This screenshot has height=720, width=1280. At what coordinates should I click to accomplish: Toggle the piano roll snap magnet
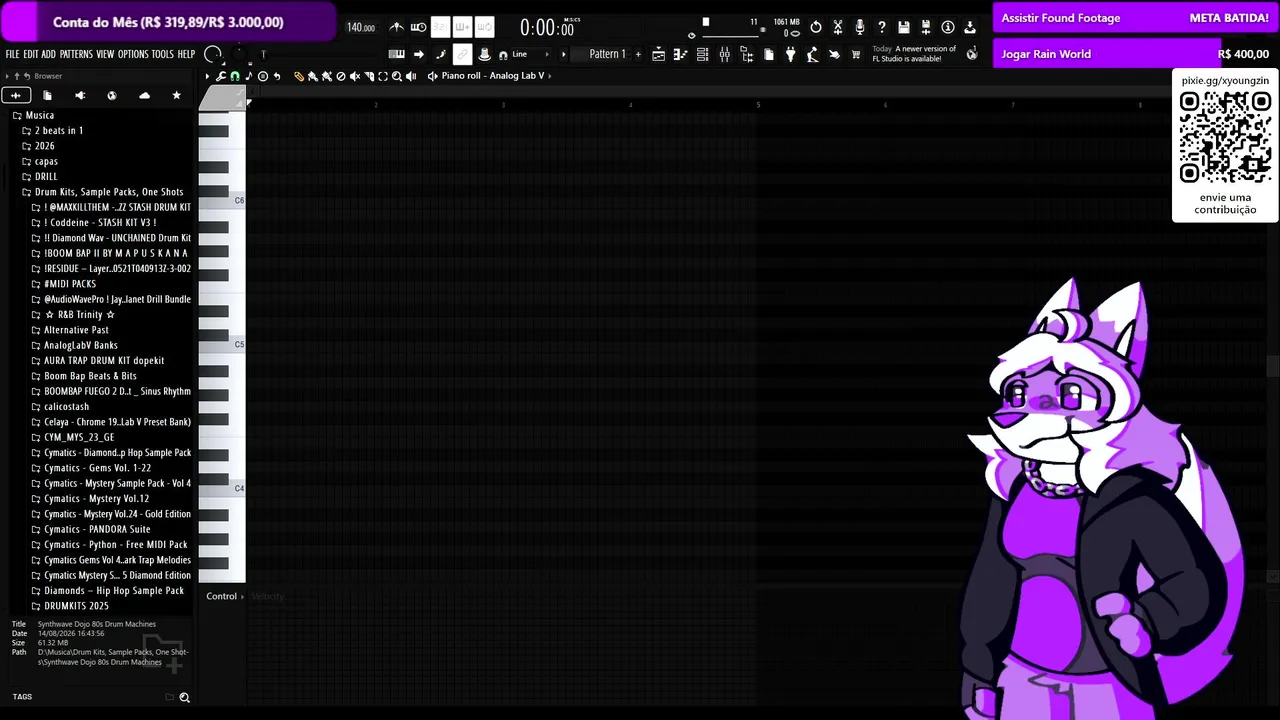(235, 76)
